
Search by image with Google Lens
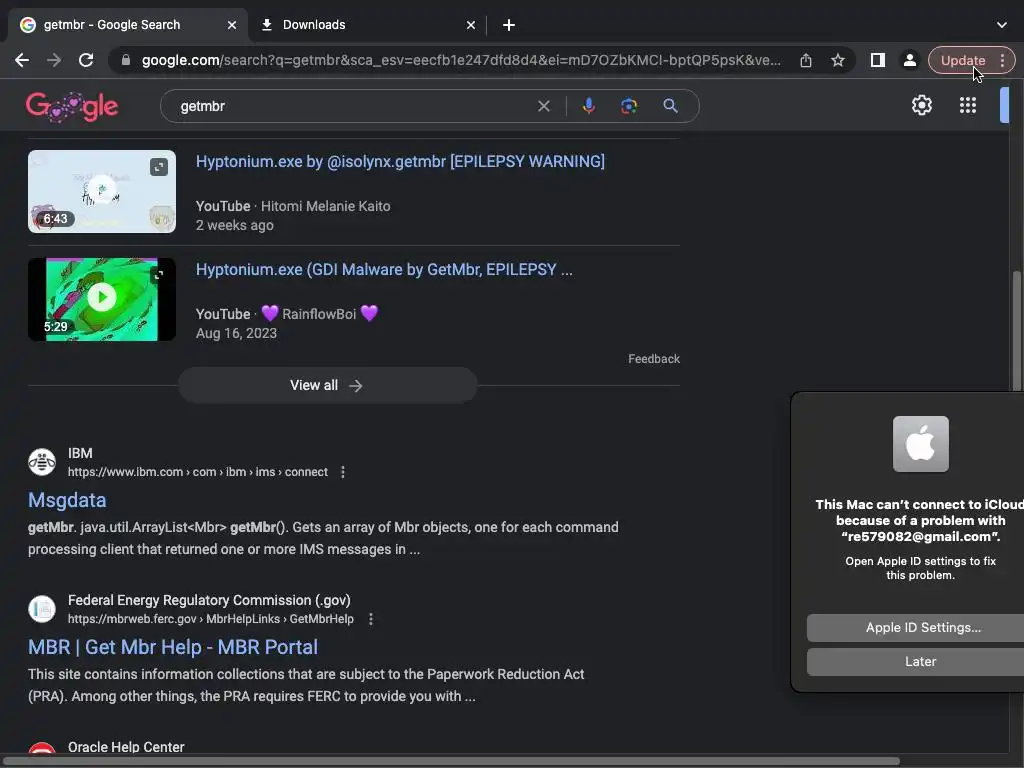(629, 106)
